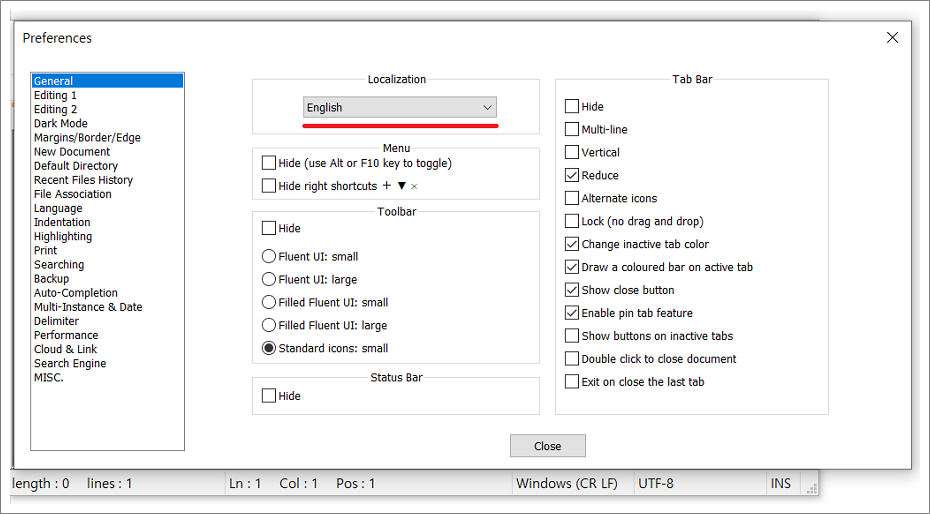This screenshot has height=514, width=930.
Task: Go to Searching settings
Action: click(107, 264)
